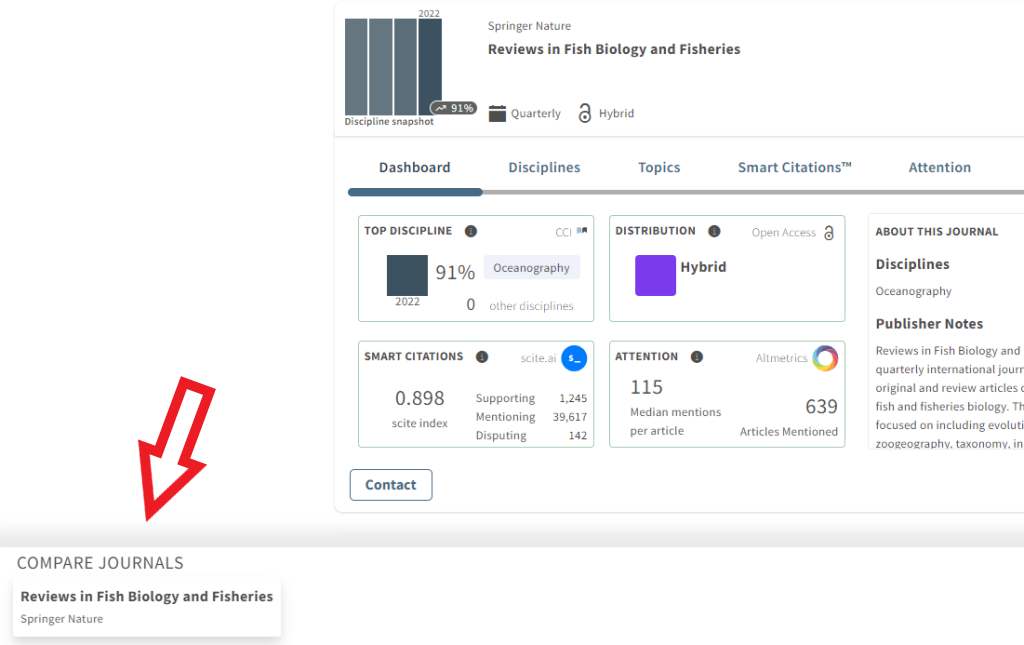This screenshot has width=1024, height=645.
Task: Click the CCI flag icon
Action: point(582,231)
